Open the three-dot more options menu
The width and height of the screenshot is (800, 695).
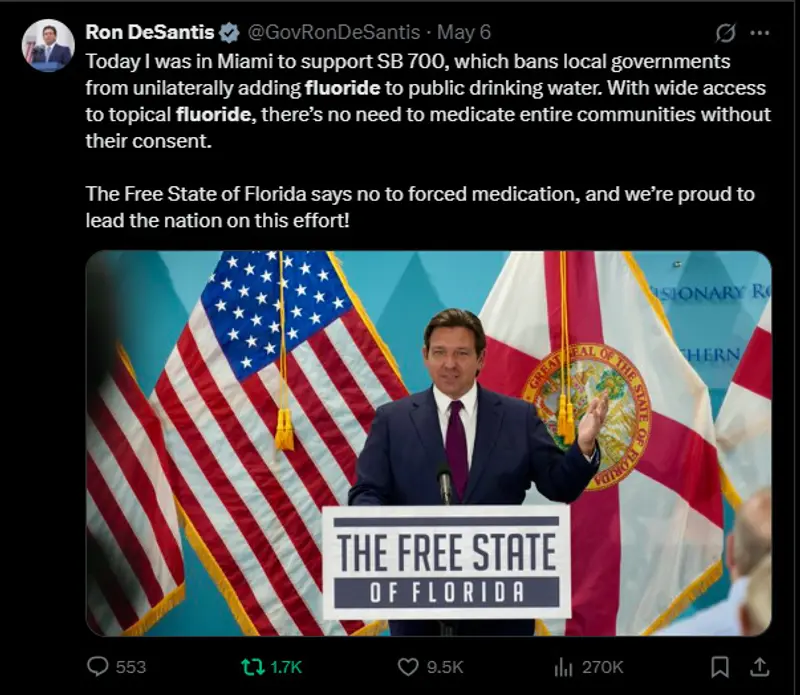point(760,33)
